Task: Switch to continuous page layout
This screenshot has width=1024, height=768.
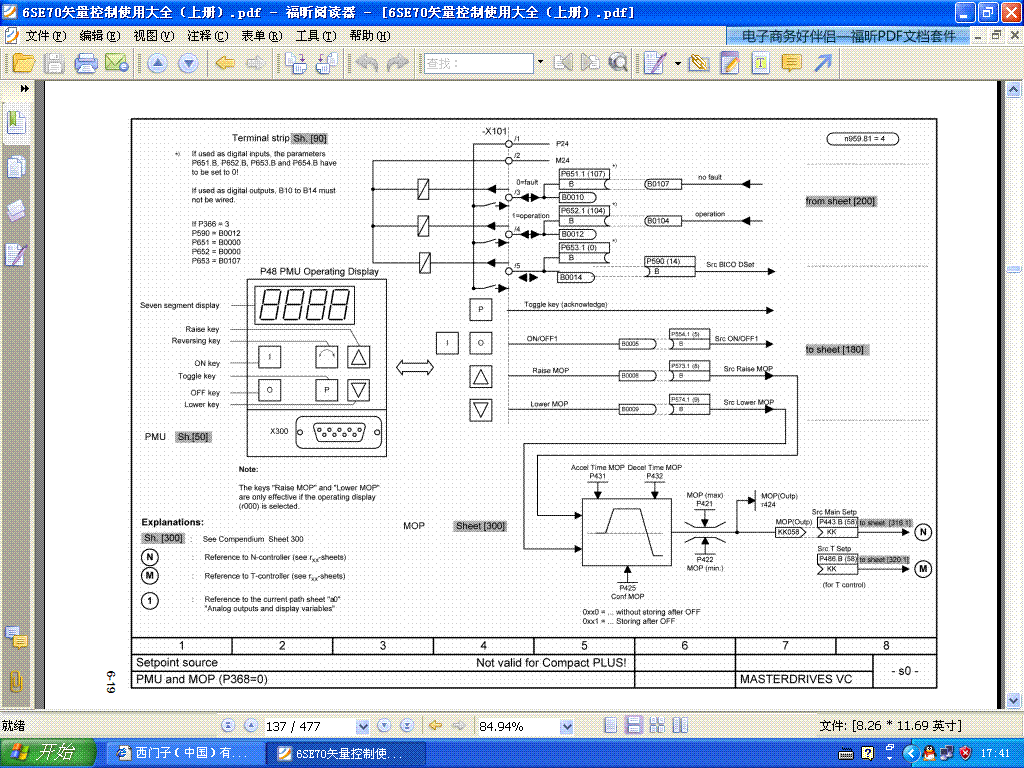Action: (x=633, y=725)
